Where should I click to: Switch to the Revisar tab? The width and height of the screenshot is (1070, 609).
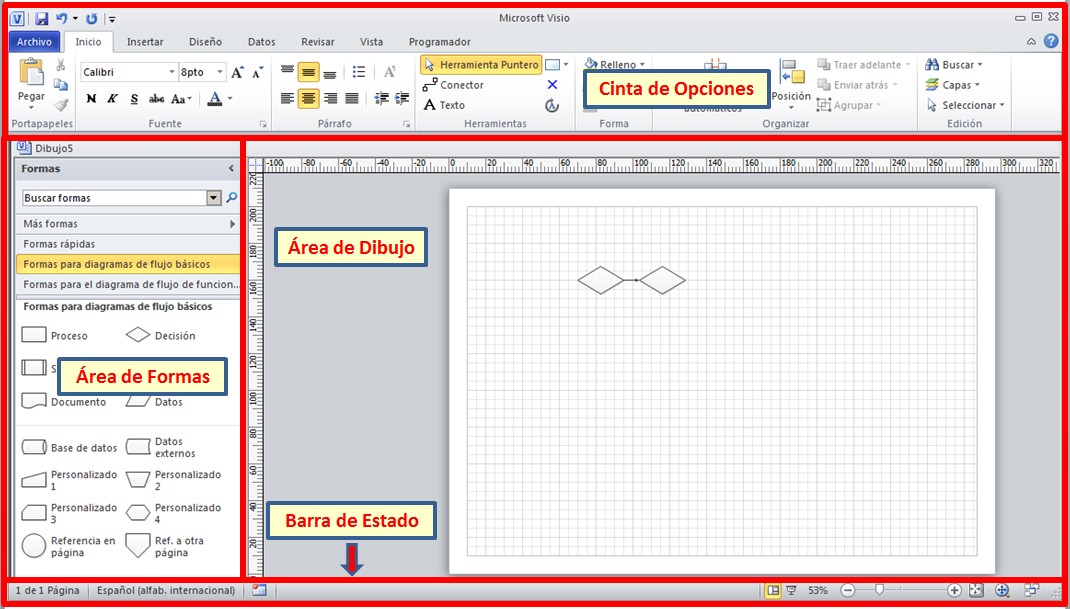(318, 42)
